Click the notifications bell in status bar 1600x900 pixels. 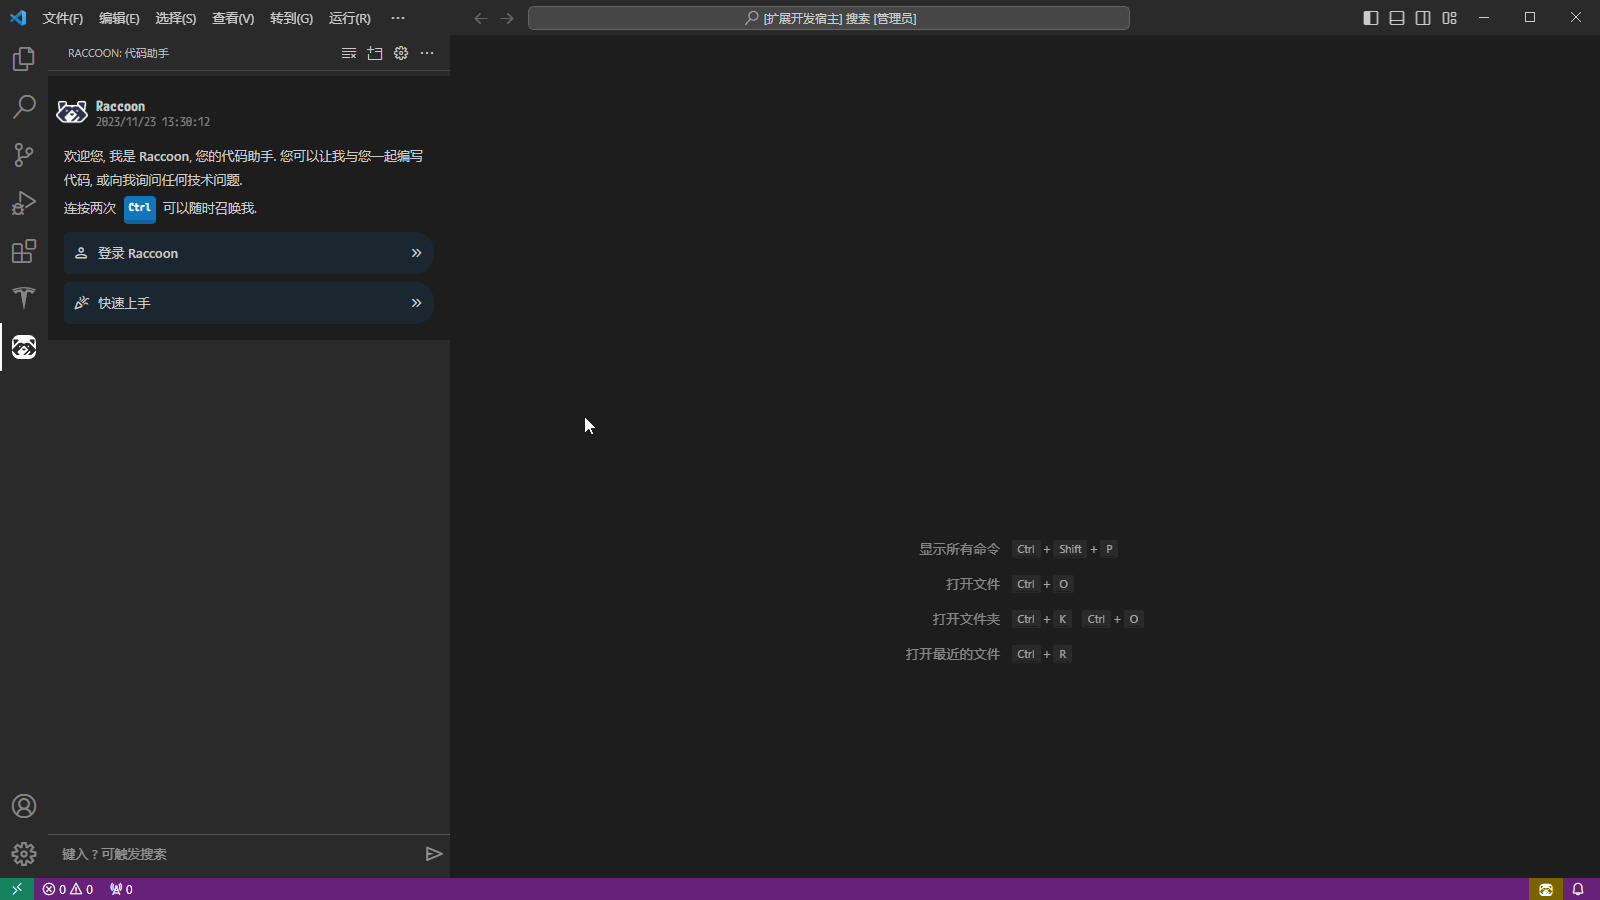click(x=1578, y=889)
